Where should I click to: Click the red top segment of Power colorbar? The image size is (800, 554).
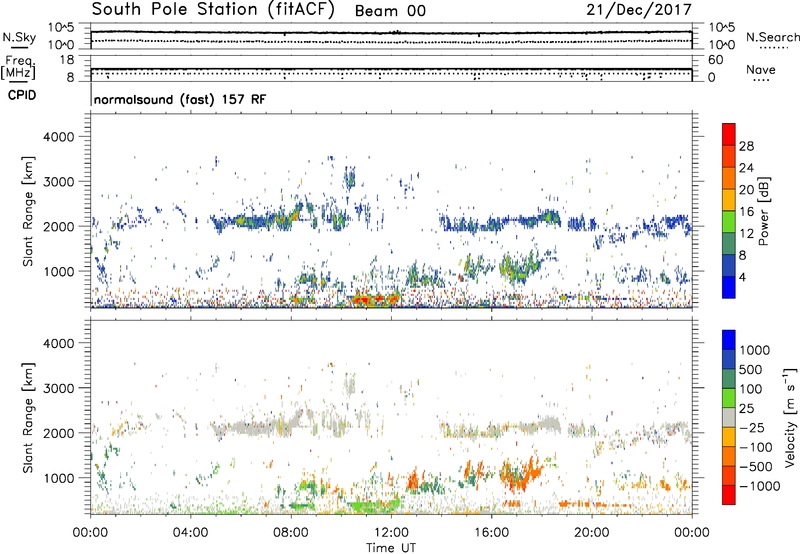click(729, 135)
